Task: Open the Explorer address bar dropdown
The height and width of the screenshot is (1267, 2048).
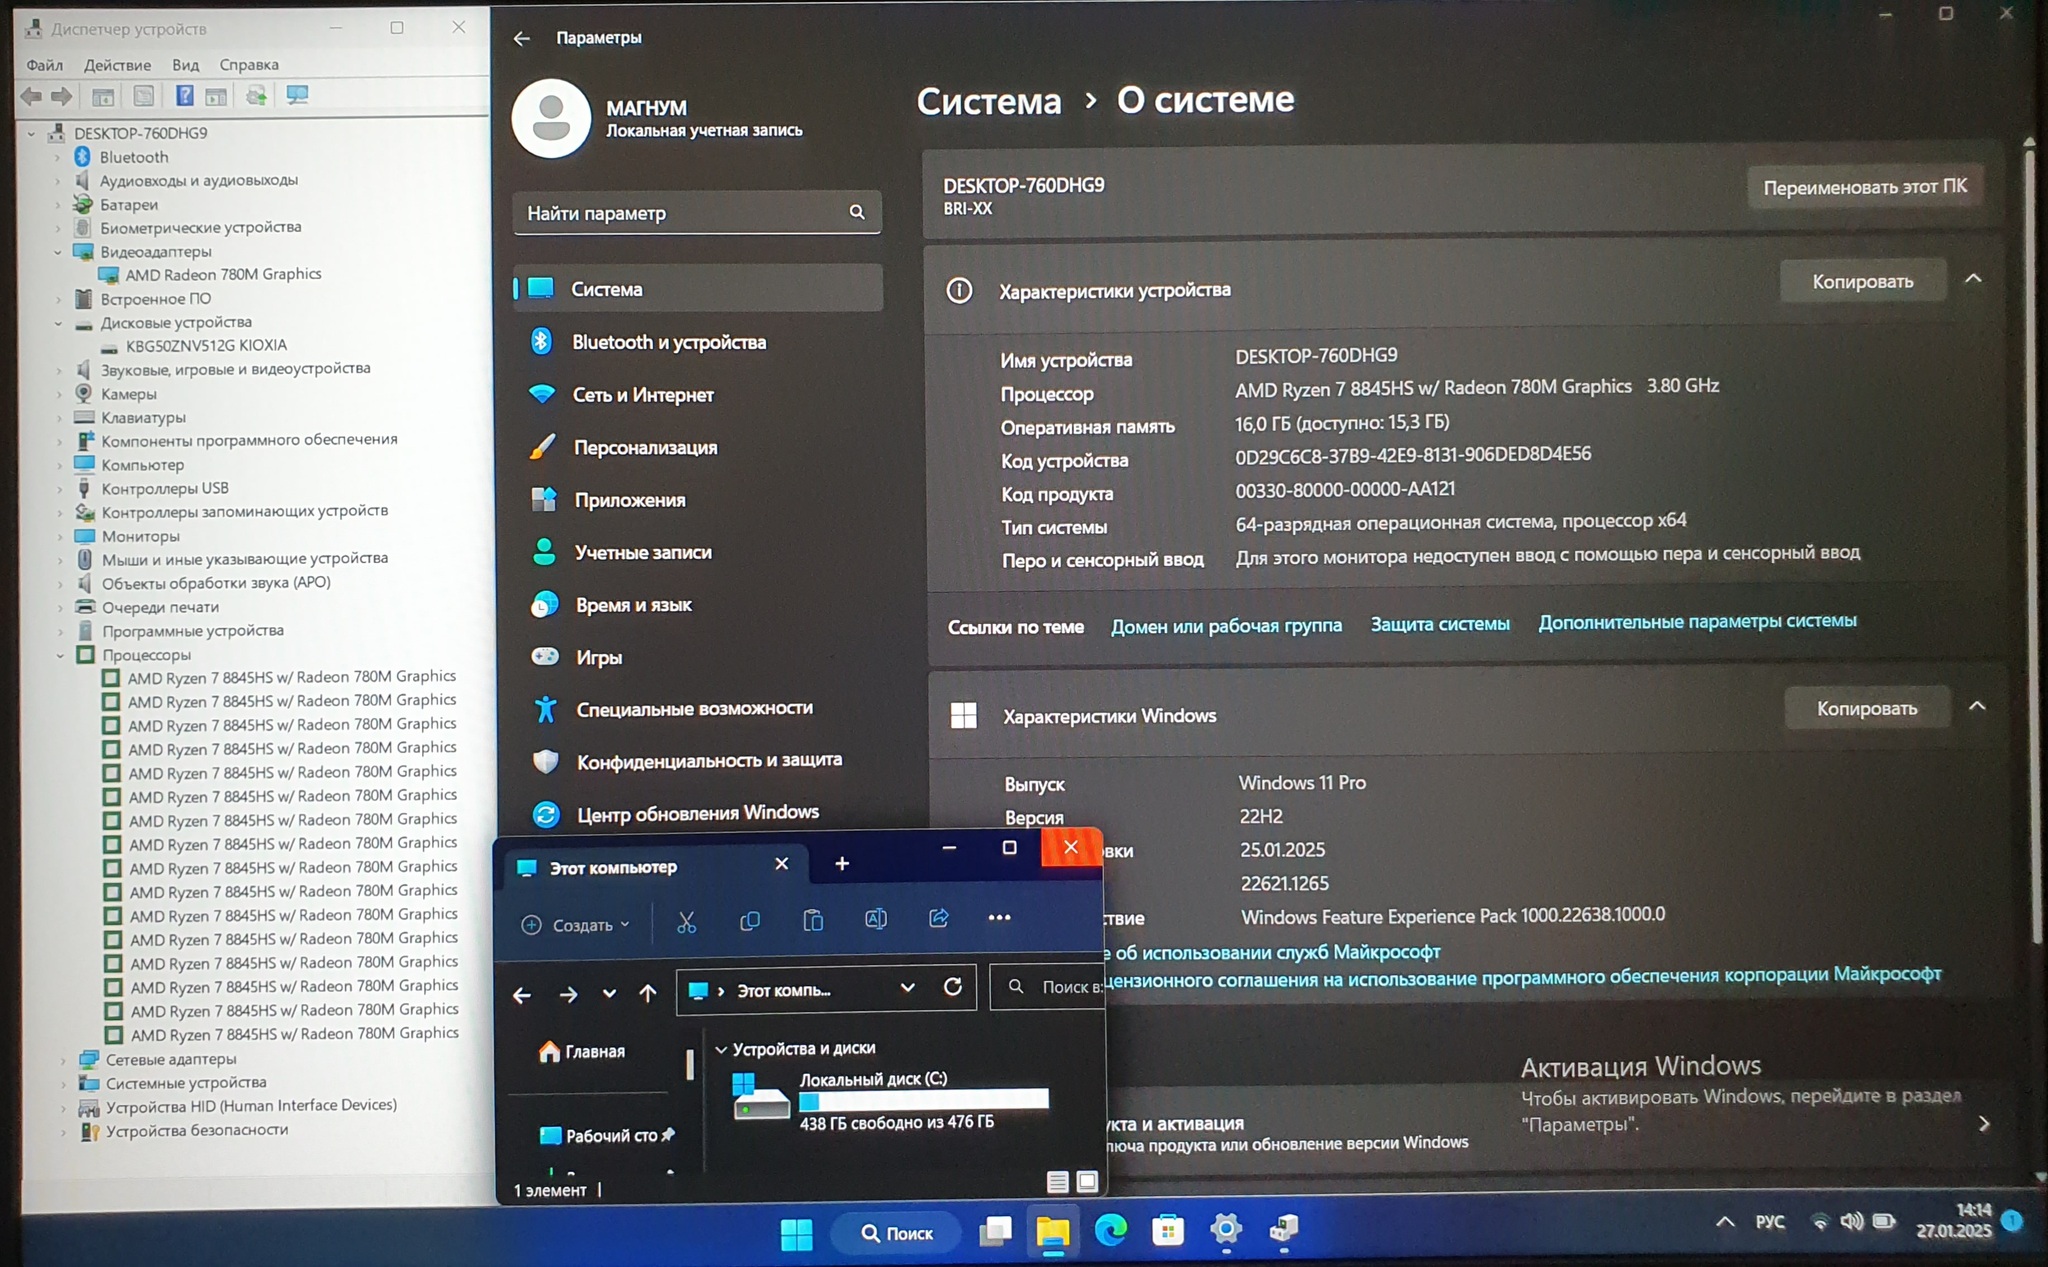Action: pos(907,988)
